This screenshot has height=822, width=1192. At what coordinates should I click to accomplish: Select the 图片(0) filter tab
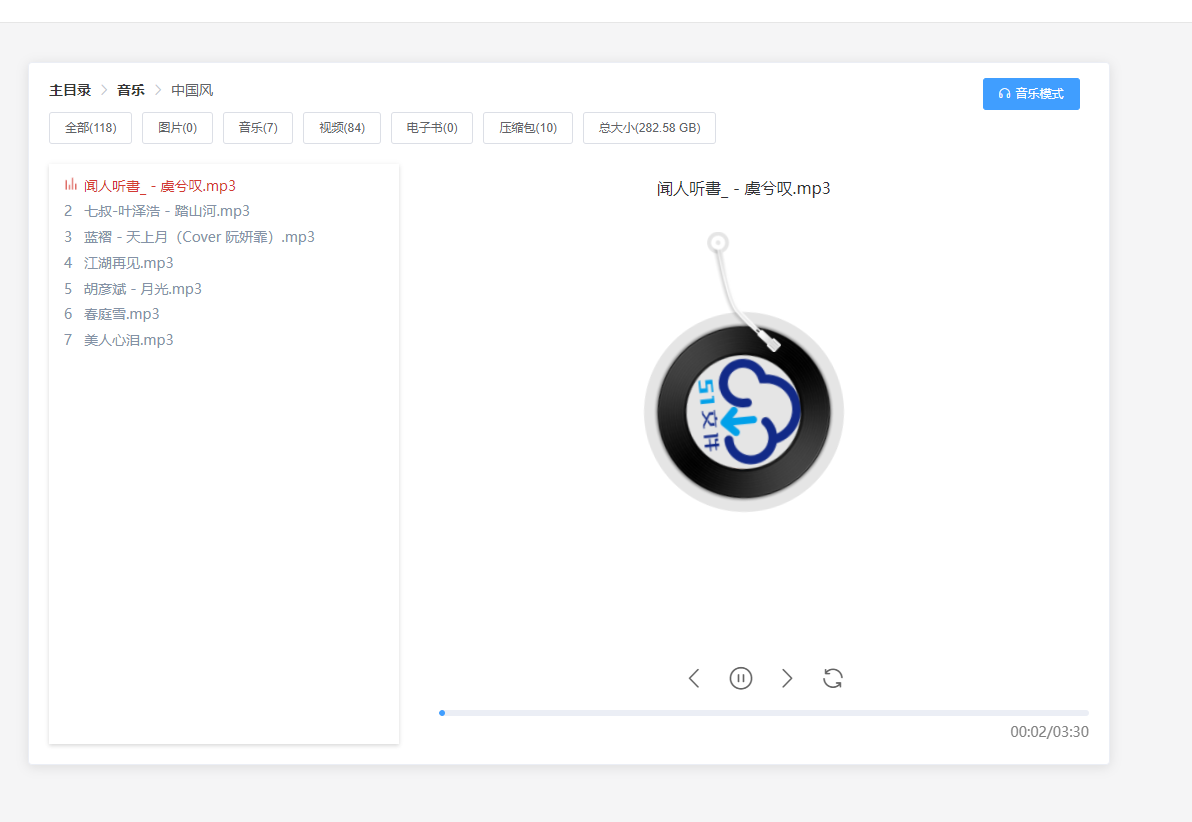coord(177,128)
